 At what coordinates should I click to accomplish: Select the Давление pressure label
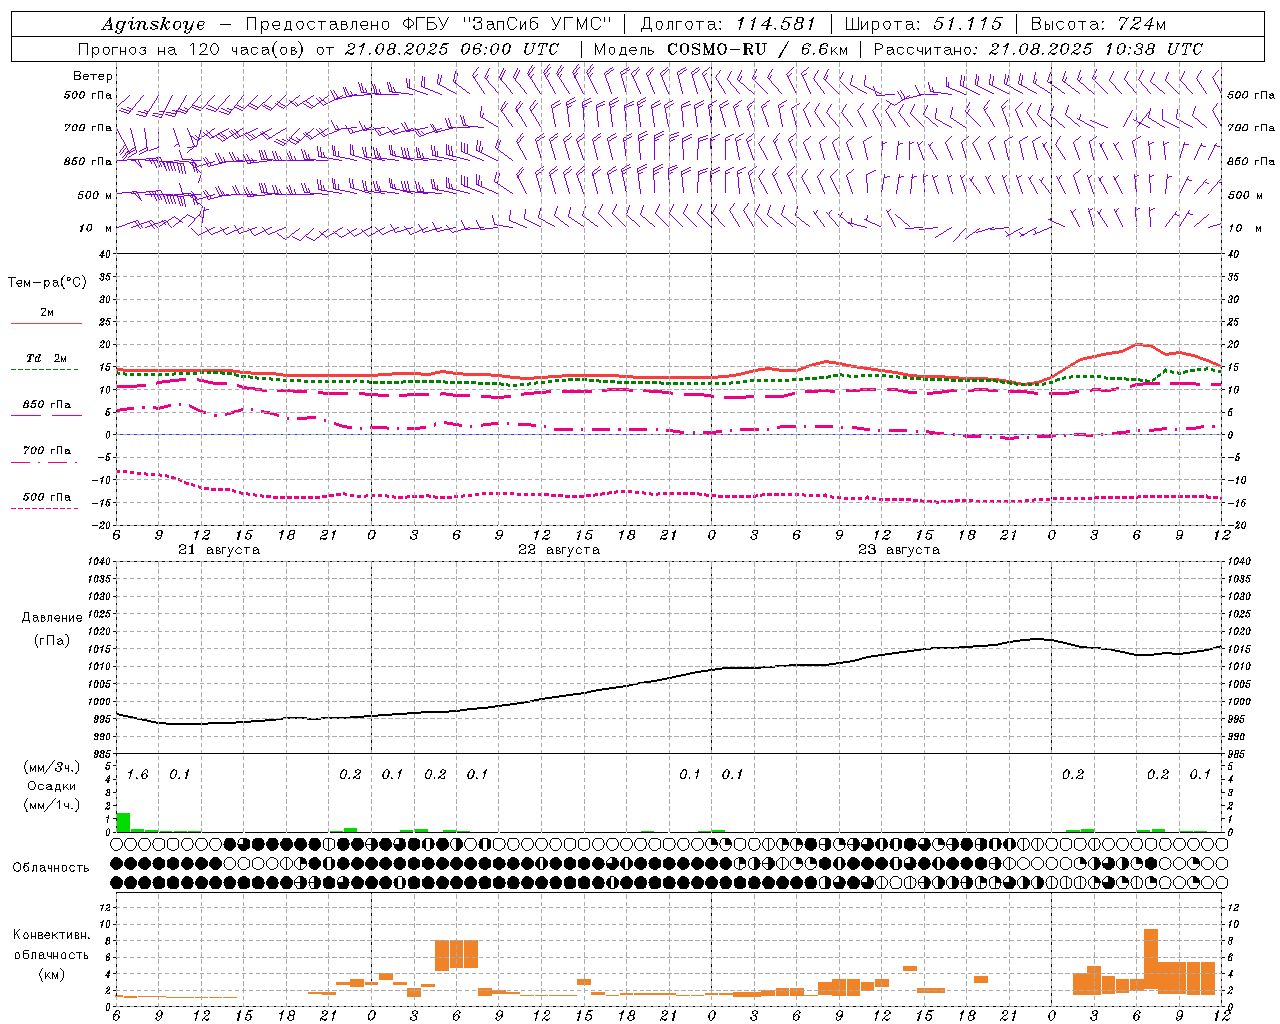(x=52, y=618)
